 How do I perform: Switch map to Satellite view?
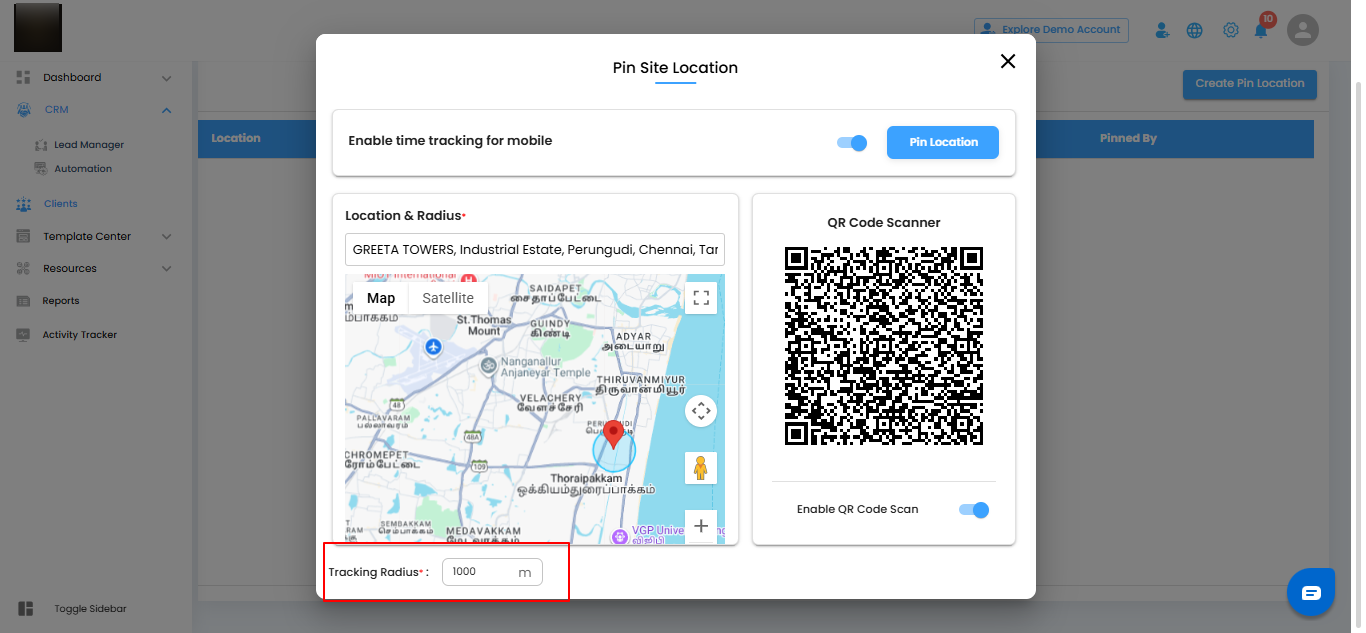click(x=448, y=298)
